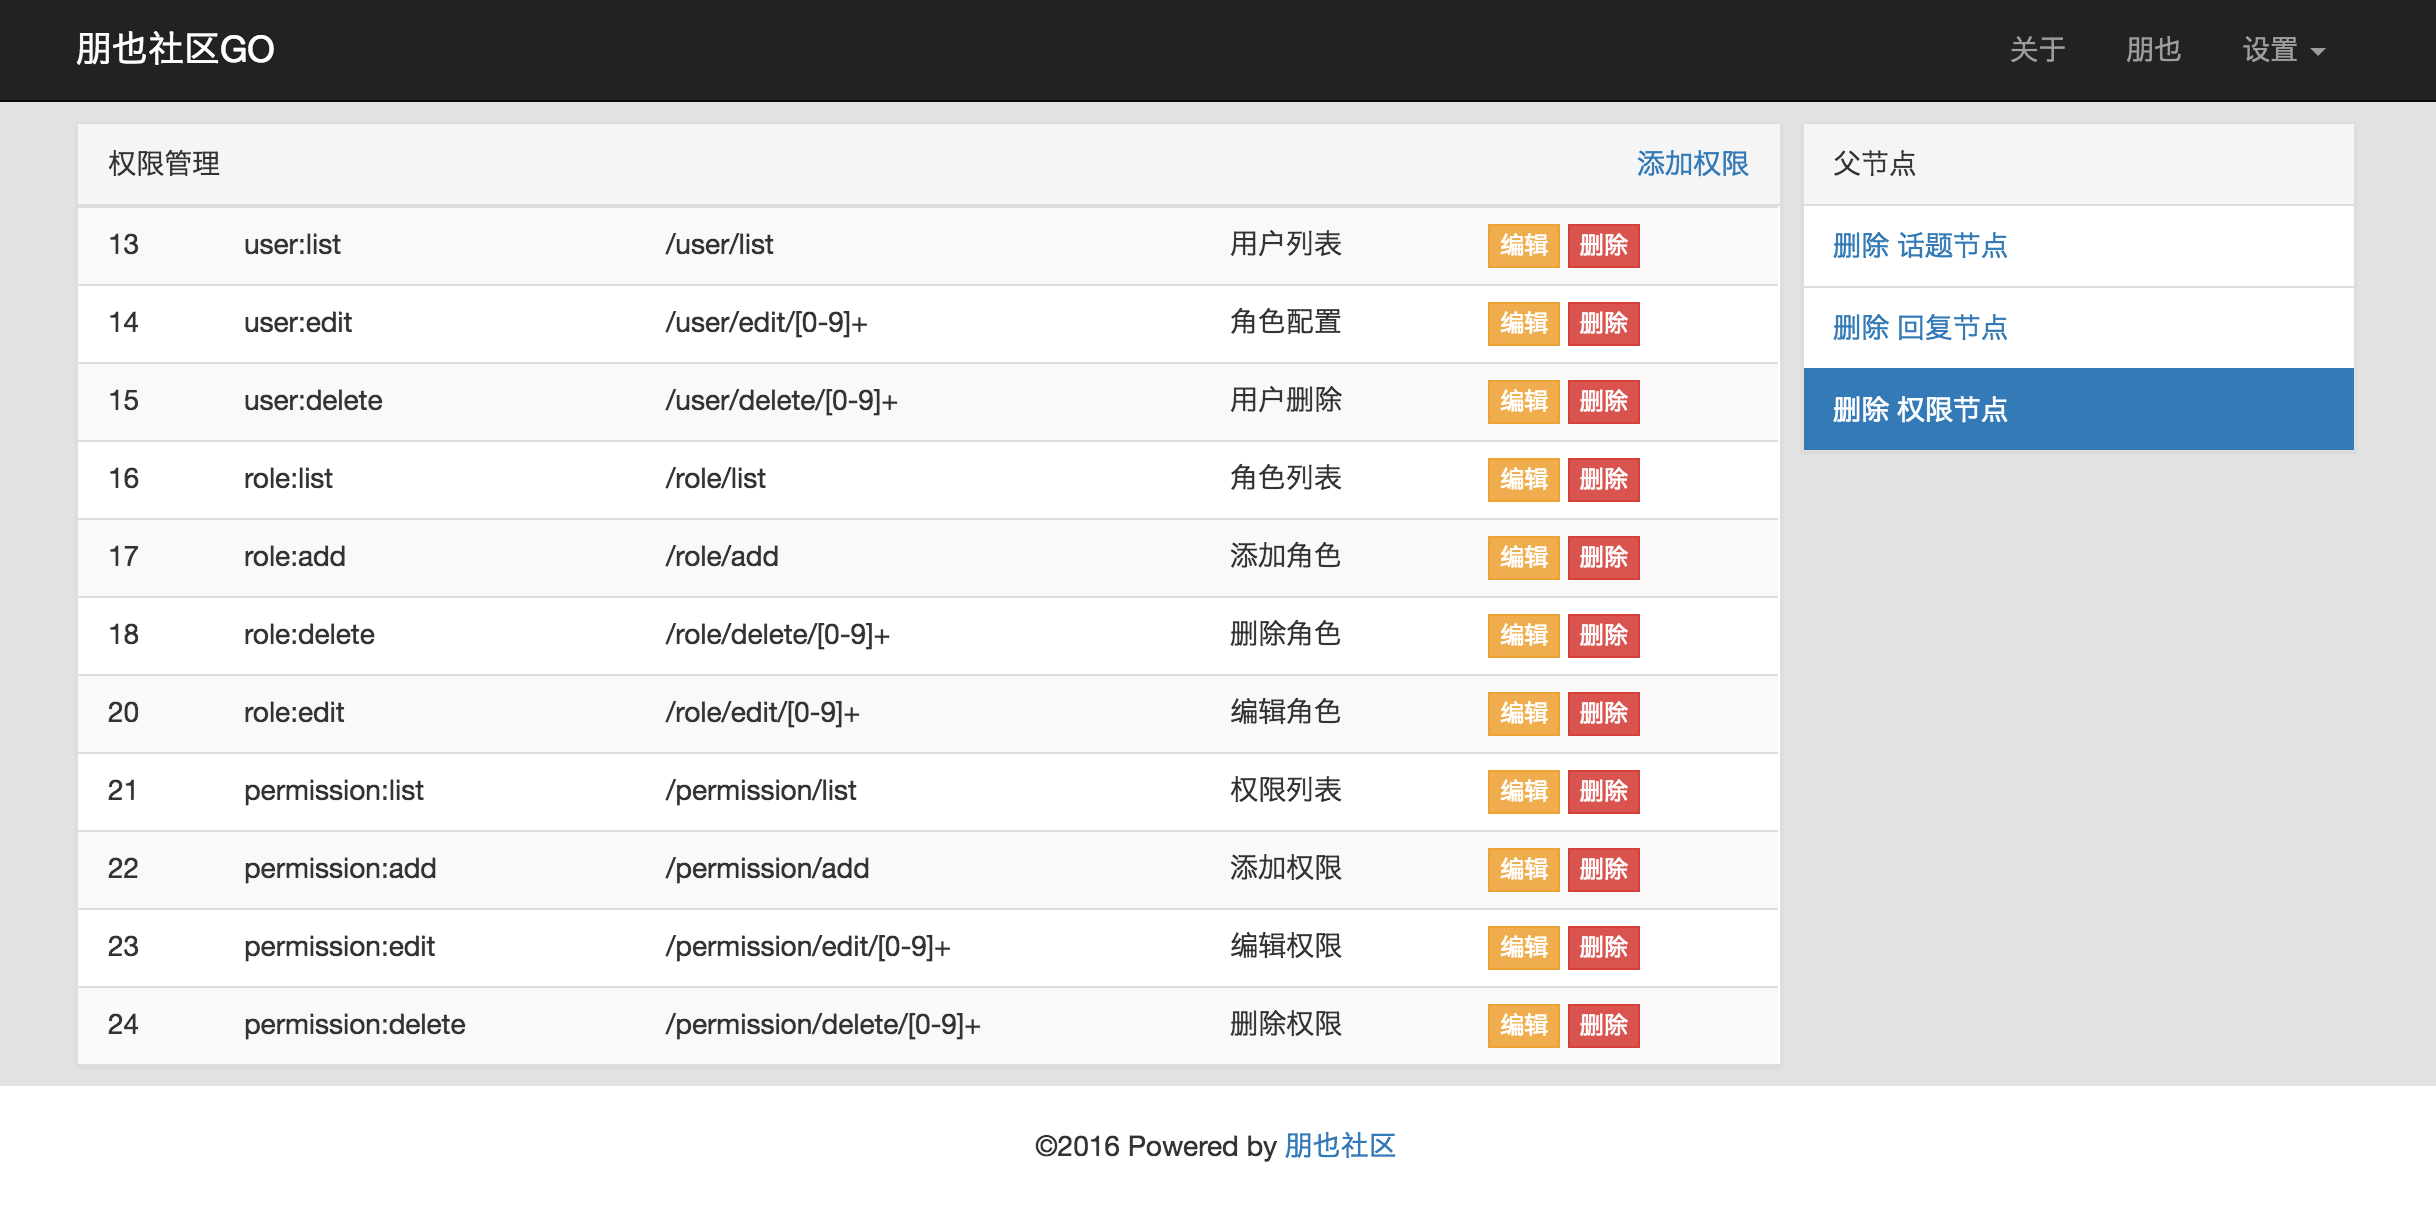This screenshot has height=1208, width=2436.
Task: Delete the permission:delete row
Action: tap(1603, 1025)
